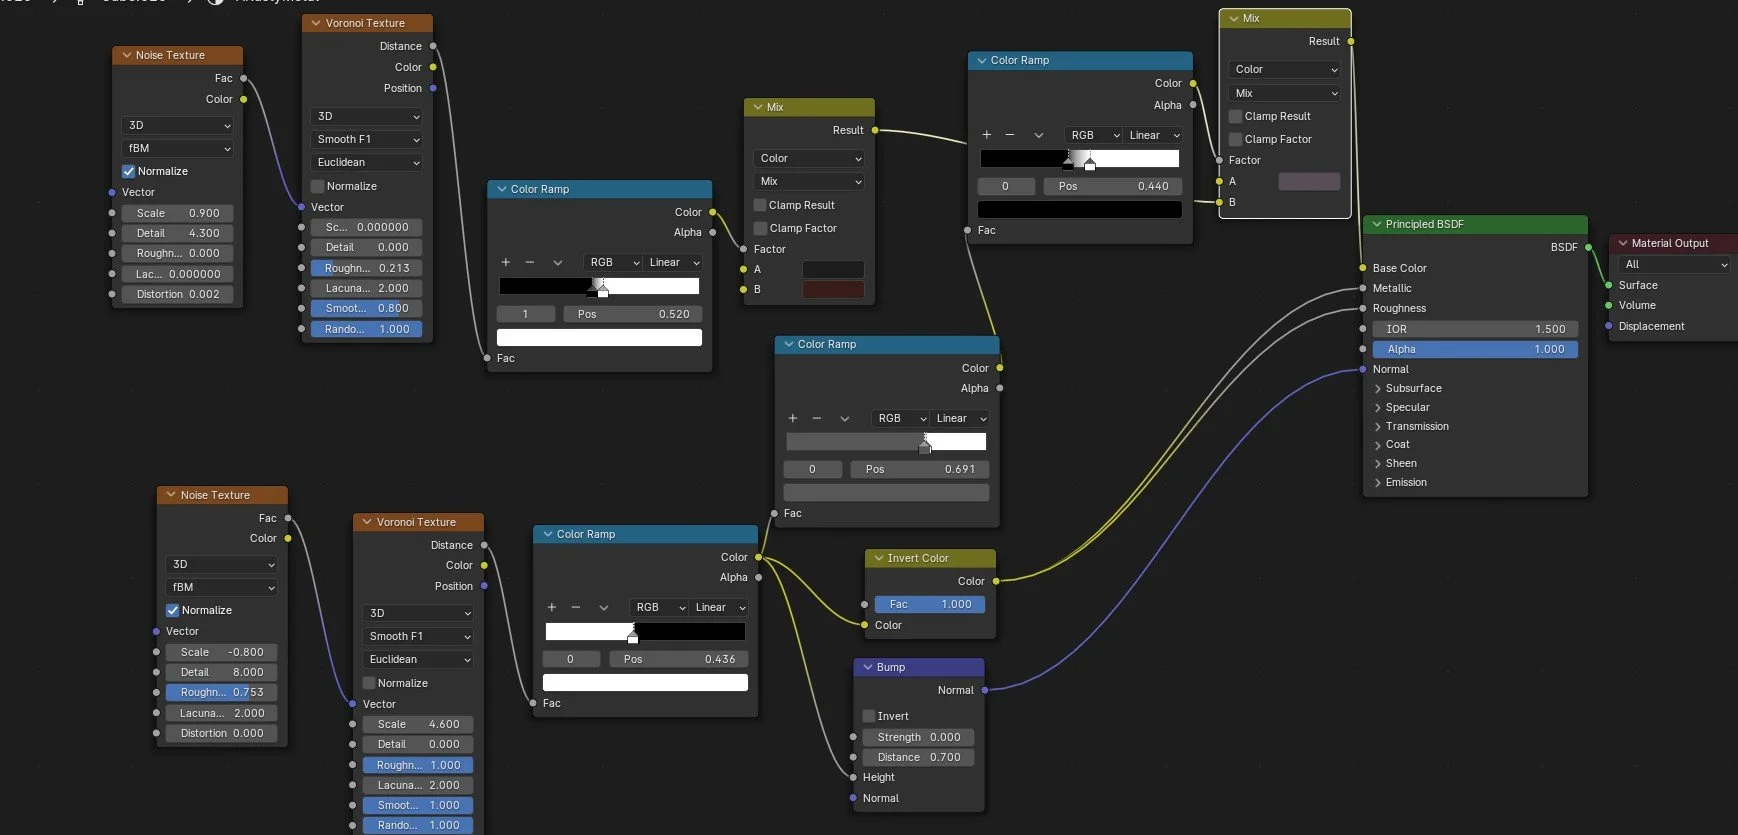The image size is (1738, 835).
Task: Enable Normalize in Voronoi Texture with Roughness 0.213
Action: point(318,186)
